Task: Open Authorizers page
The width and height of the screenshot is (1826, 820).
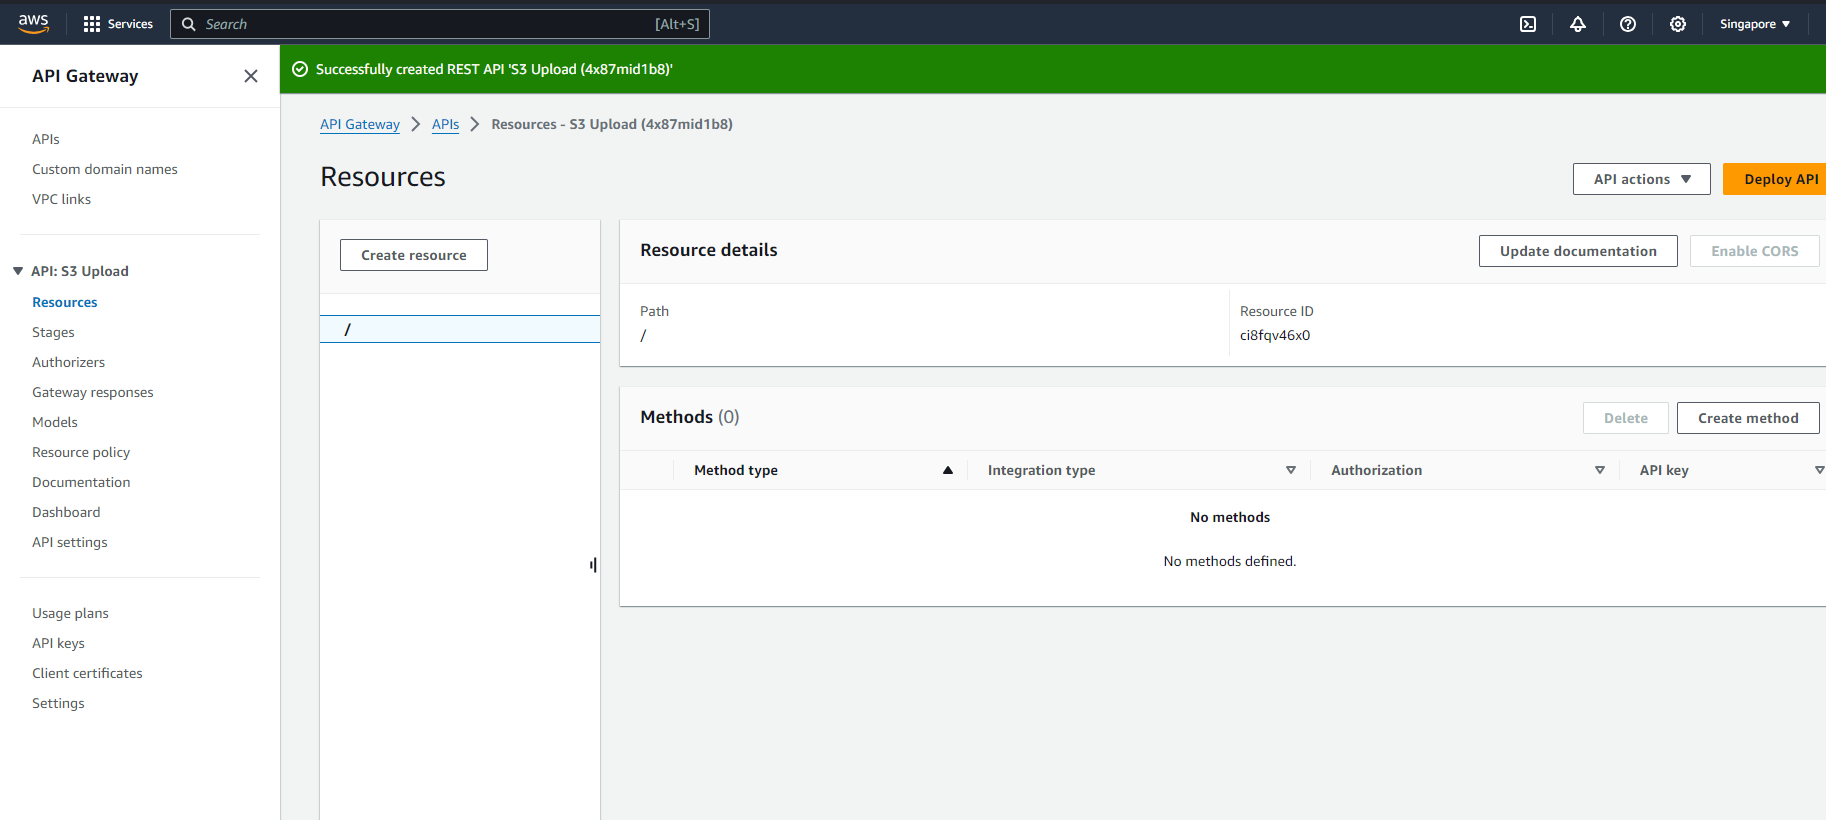Action: coord(68,362)
